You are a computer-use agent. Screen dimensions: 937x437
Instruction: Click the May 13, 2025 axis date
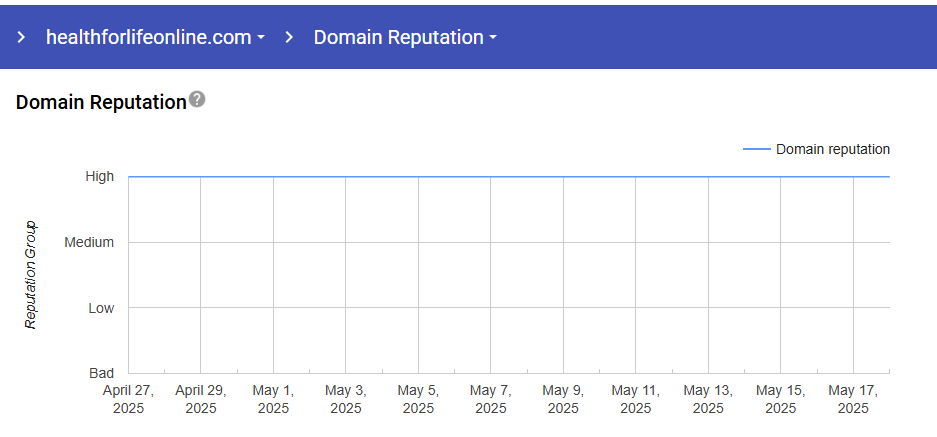click(708, 399)
